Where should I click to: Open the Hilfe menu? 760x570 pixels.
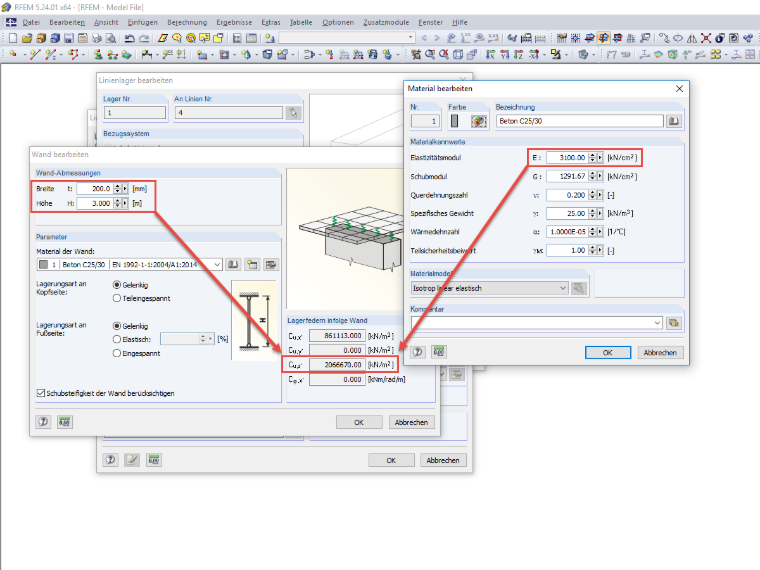(x=459, y=22)
